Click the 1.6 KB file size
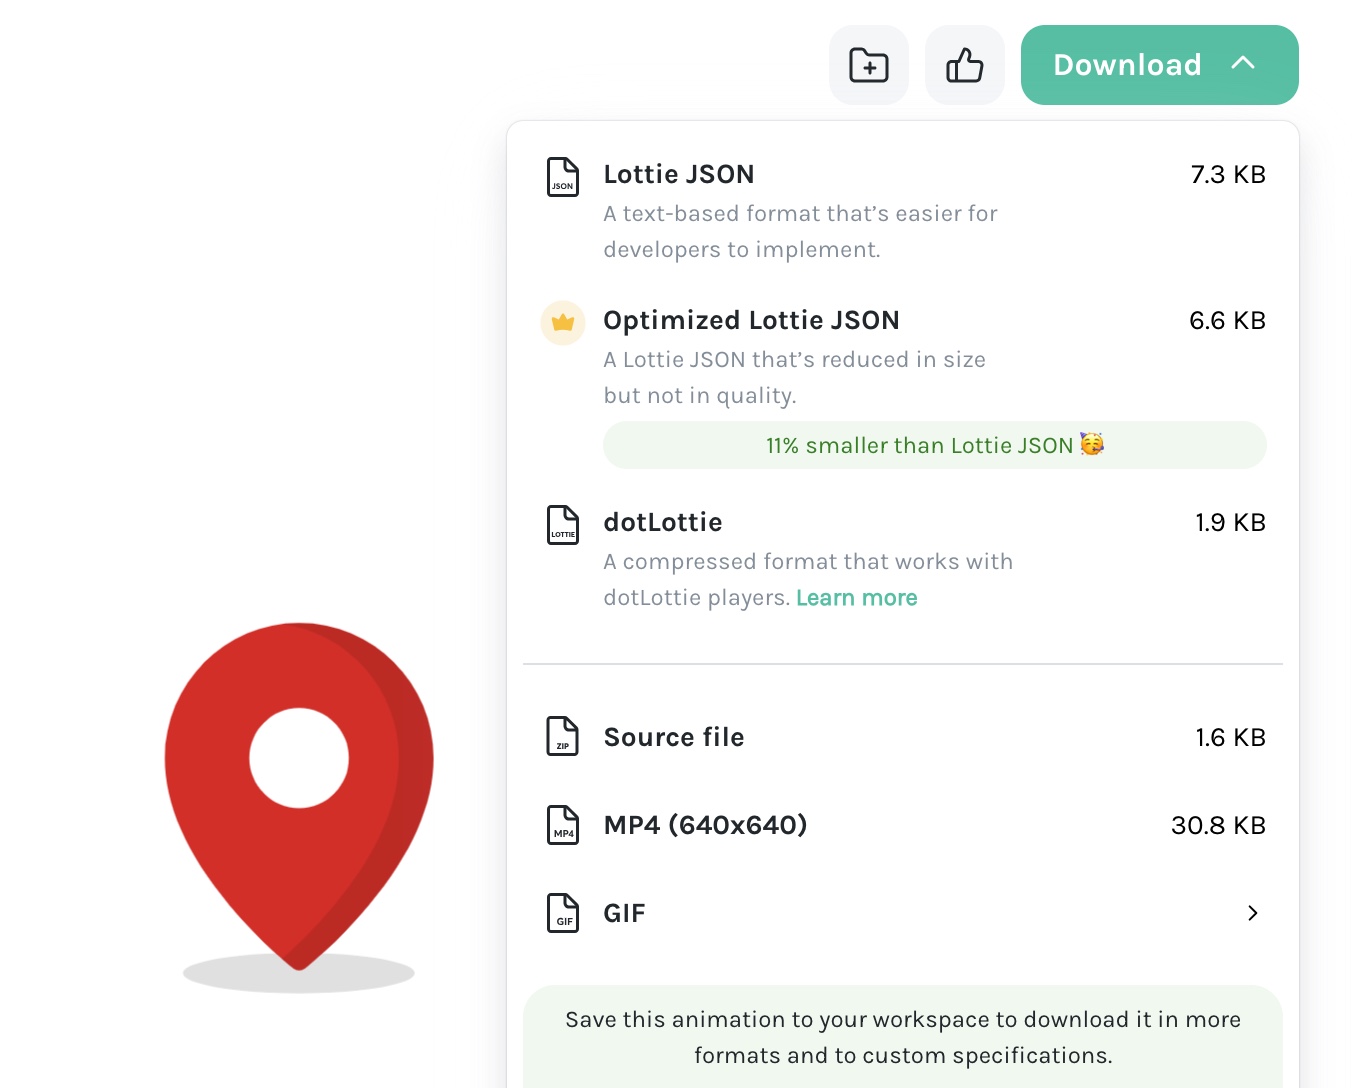Image resolution: width=1352 pixels, height=1088 pixels. [1230, 737]
